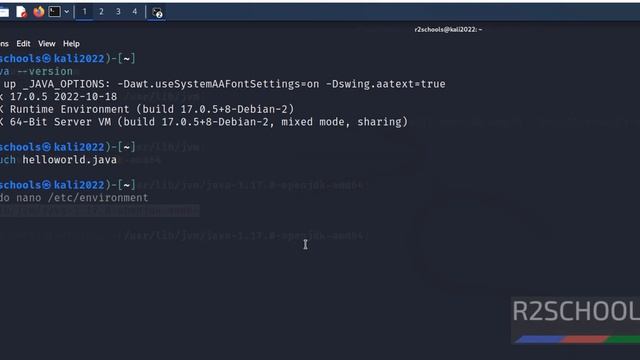Click 'mixed mode, sharing)' output text
Viewport: 640px width, 360px height.
[344, 122]
